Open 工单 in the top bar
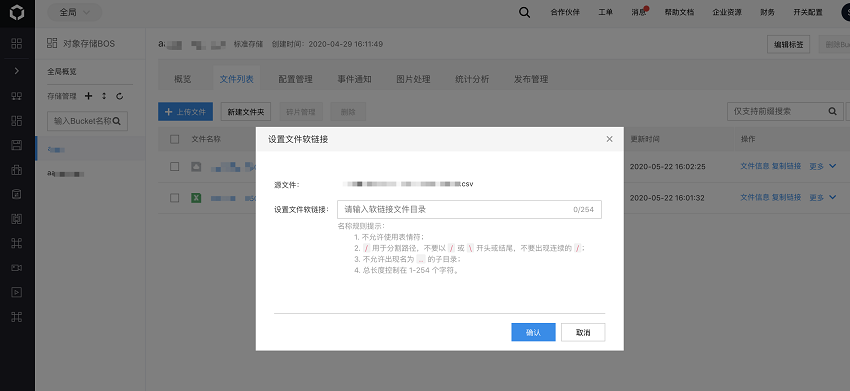The image size is (850, 391). point(606,12)
